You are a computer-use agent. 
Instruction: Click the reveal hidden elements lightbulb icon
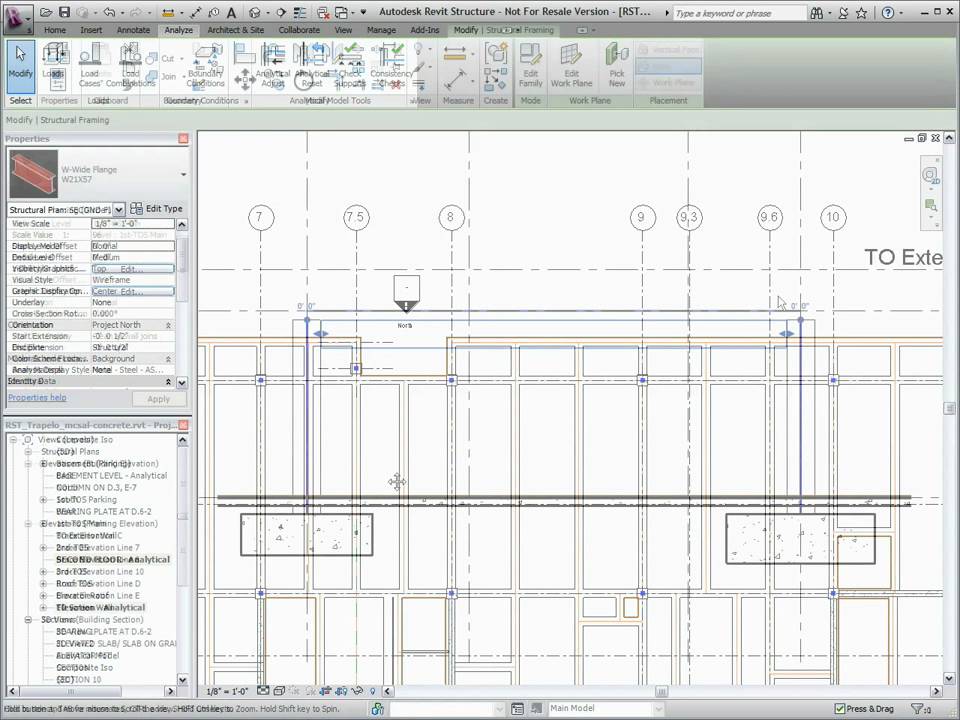pos(372,691)
